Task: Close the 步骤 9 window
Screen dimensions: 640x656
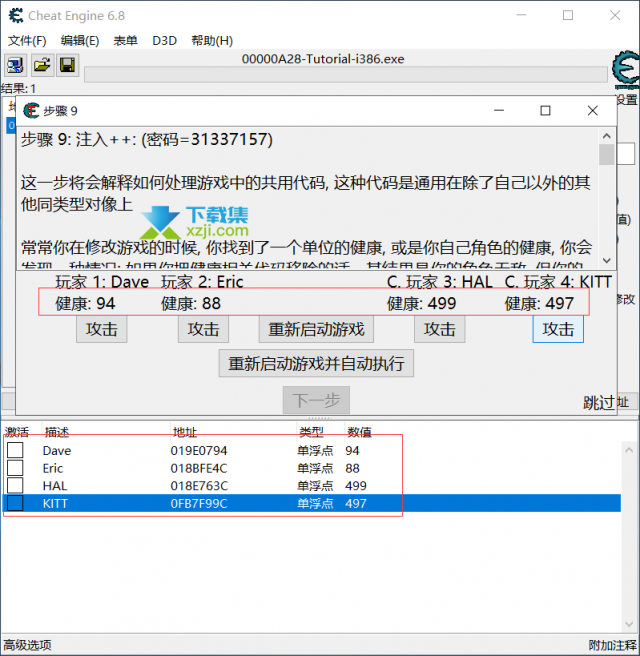Action: tap(593, 110)
